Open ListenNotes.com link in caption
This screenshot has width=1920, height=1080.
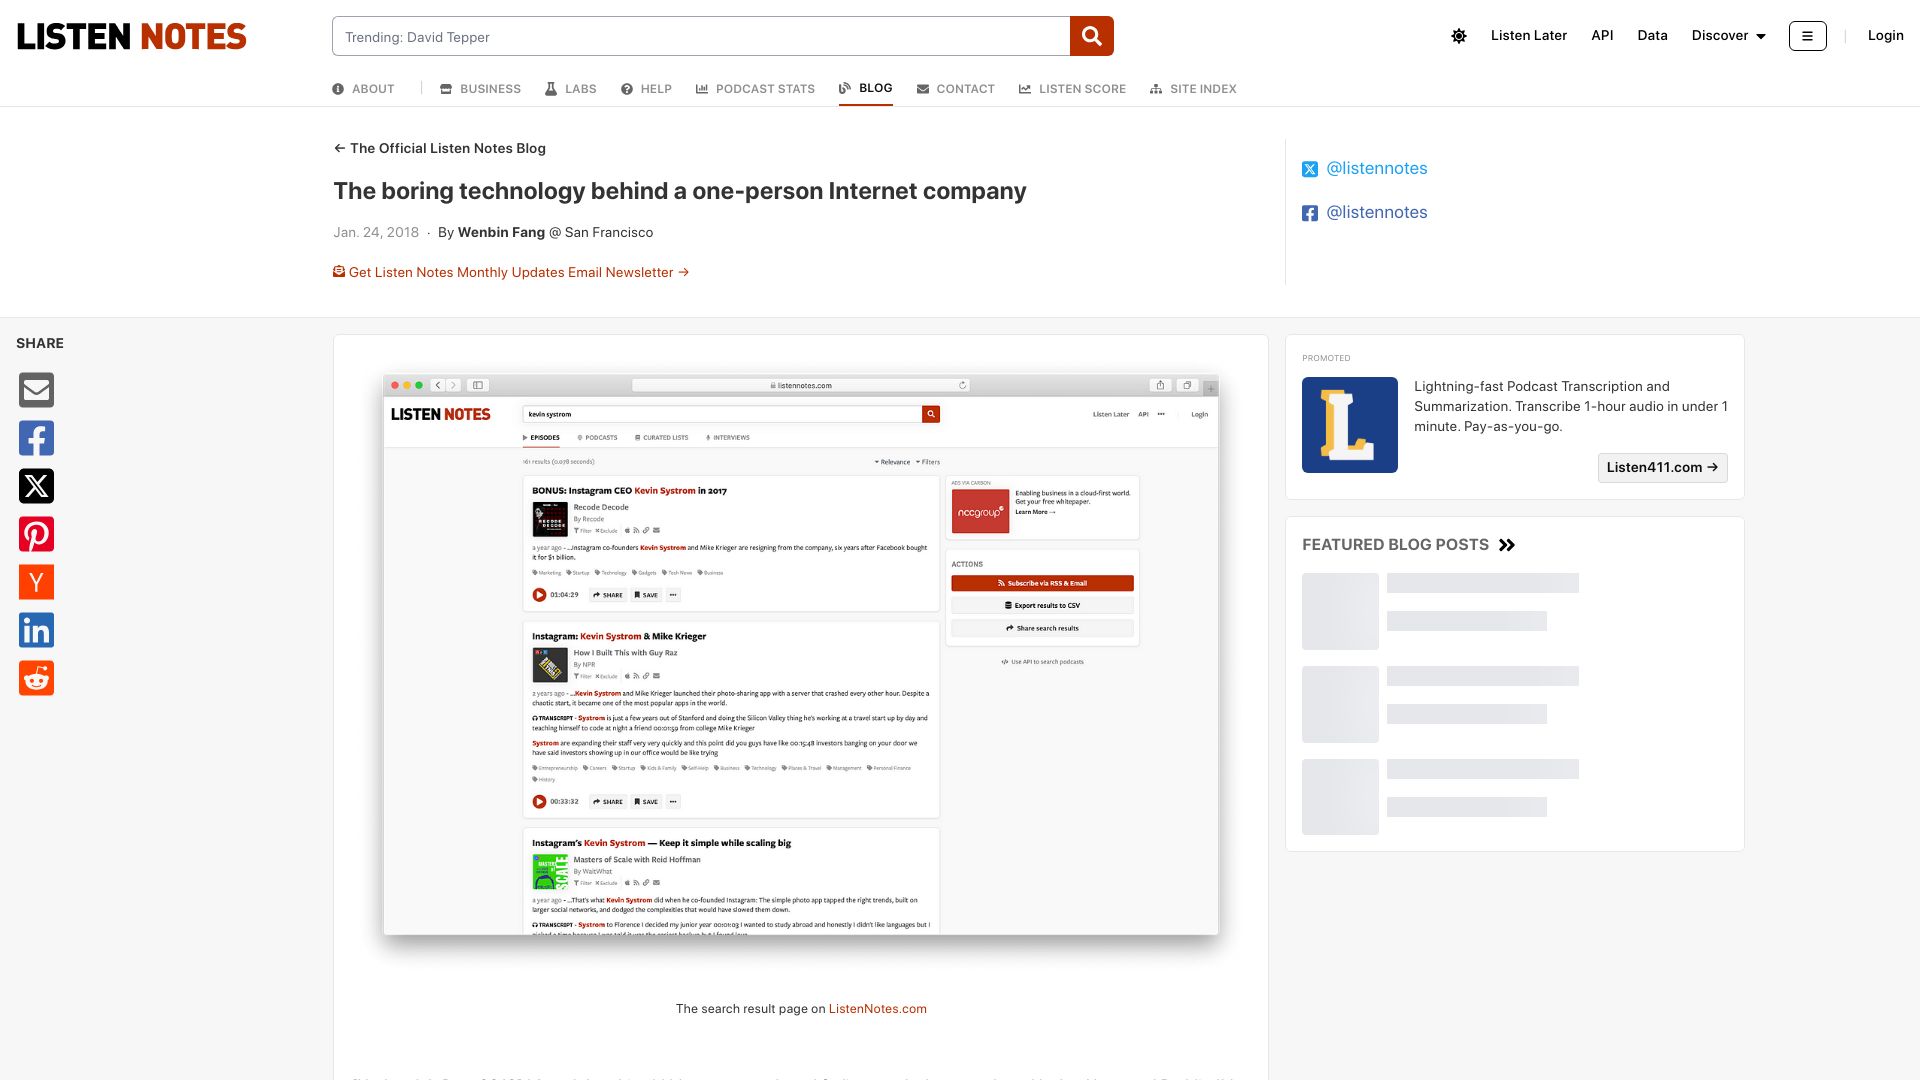click(x=877, y=1009)
